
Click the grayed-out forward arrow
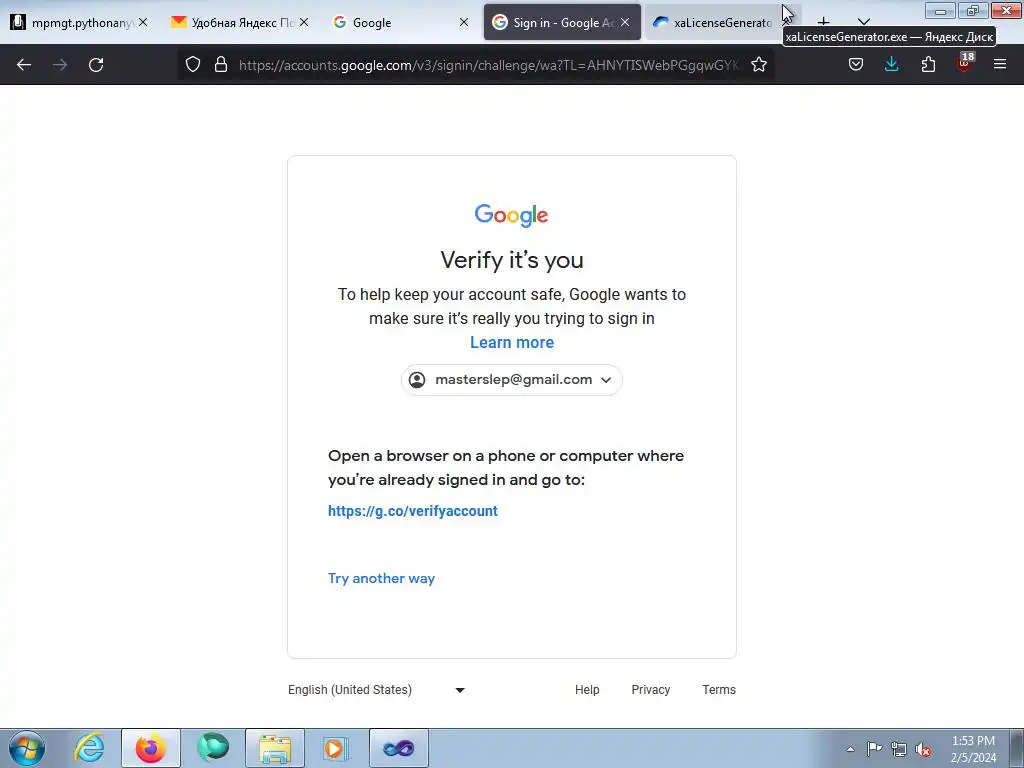pyautogui.click(x=60, y=65)
